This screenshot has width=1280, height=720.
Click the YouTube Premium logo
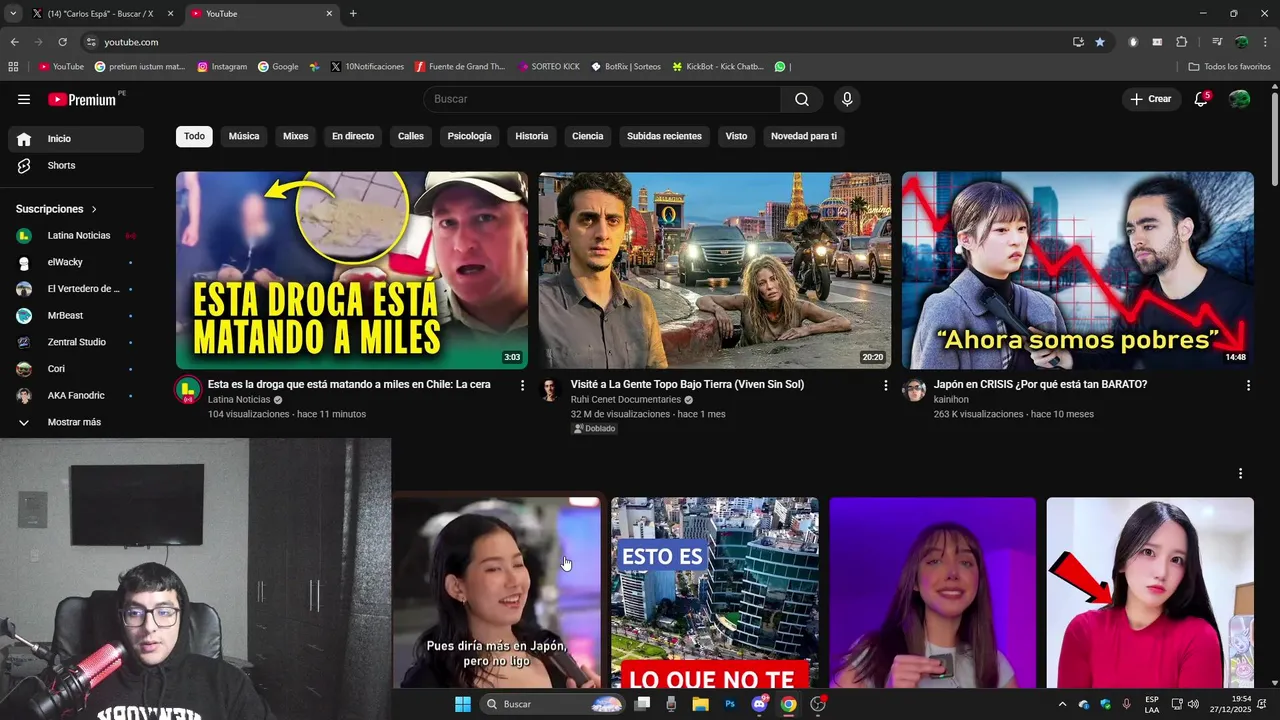tap(82, 99)
